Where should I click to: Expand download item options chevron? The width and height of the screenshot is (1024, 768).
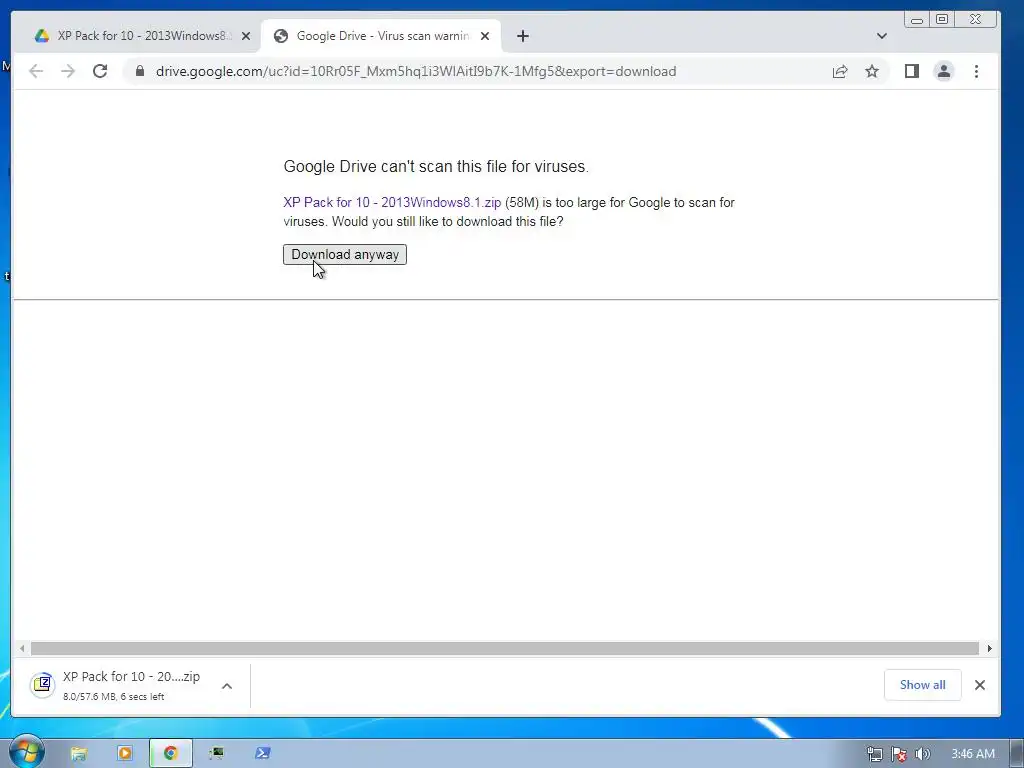click(x=227, y=686)
